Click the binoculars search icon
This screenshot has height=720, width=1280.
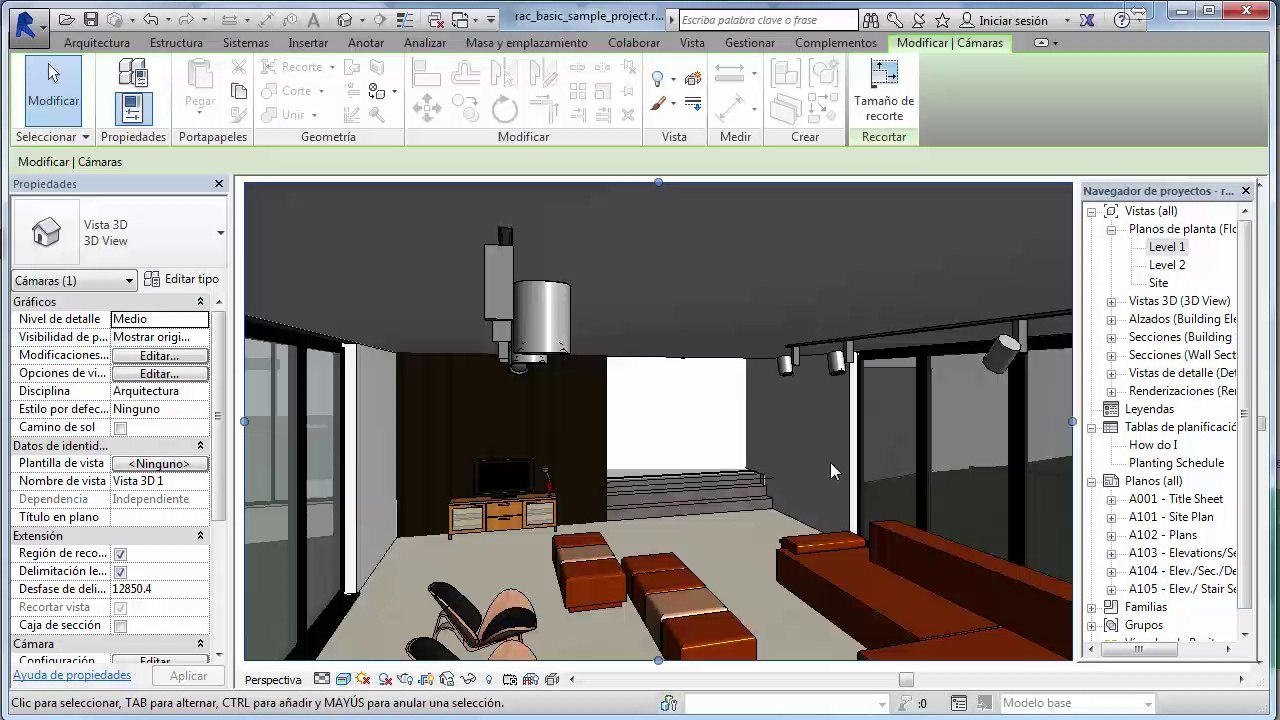[x=871, y=20]
